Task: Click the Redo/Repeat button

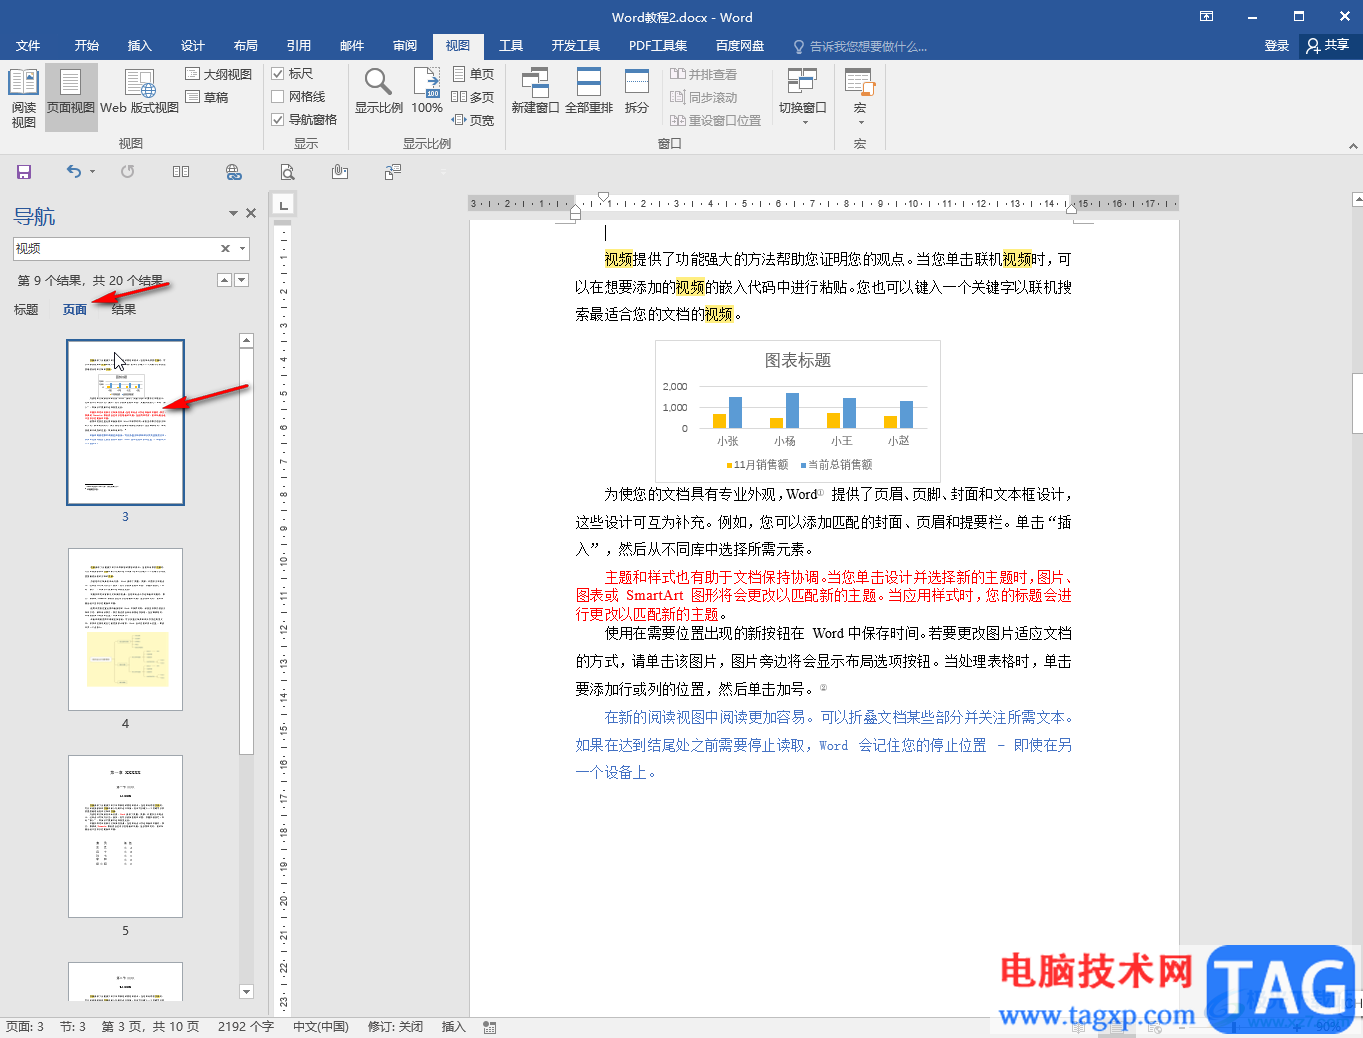Action: tap(128, 172)
